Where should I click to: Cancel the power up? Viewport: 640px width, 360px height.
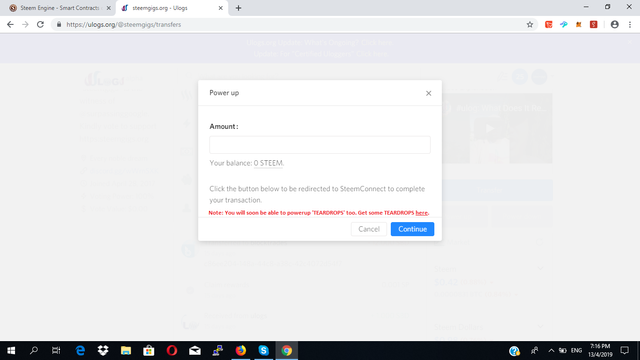[369, 229]
